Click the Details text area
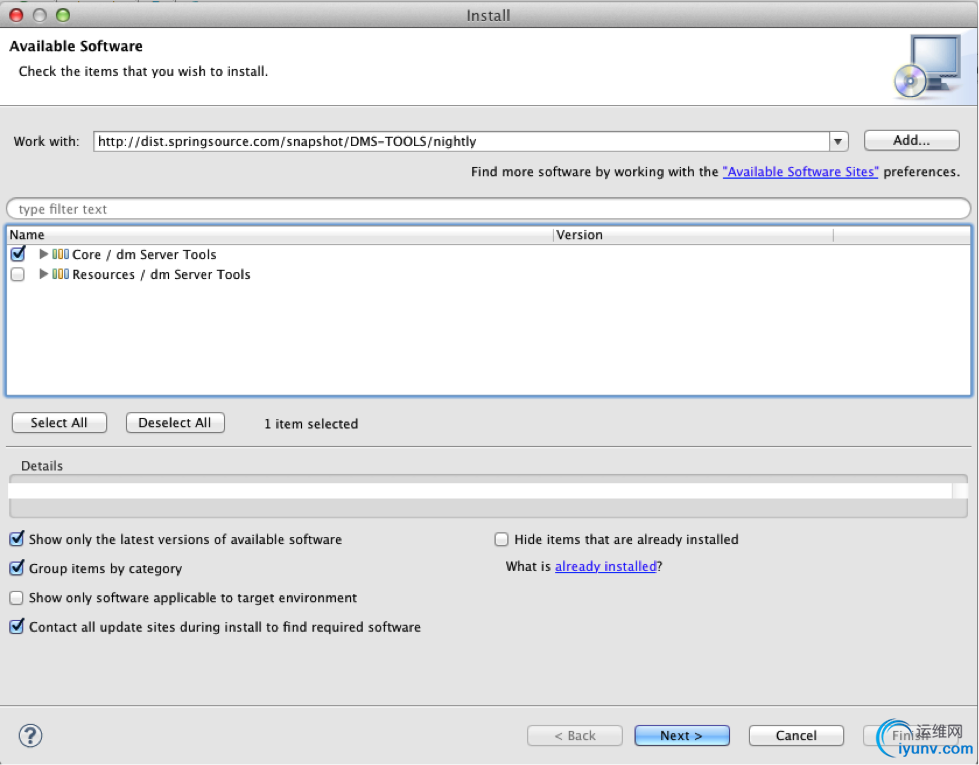The height and width of the screenshot is (765, 979). tap(481, 491)
